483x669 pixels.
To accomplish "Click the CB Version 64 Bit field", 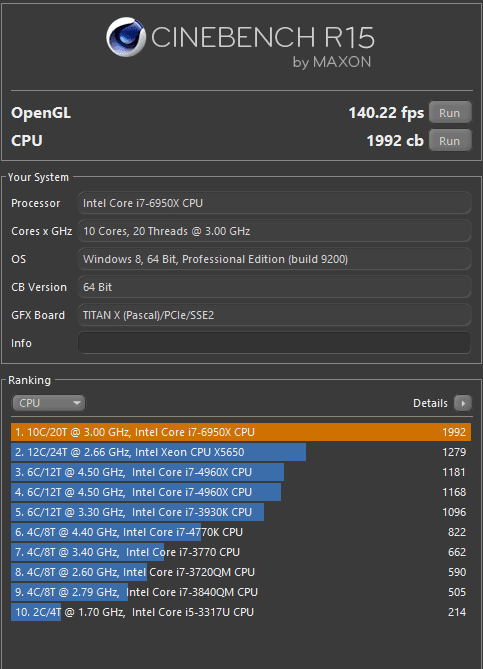I will pos(274,287).
